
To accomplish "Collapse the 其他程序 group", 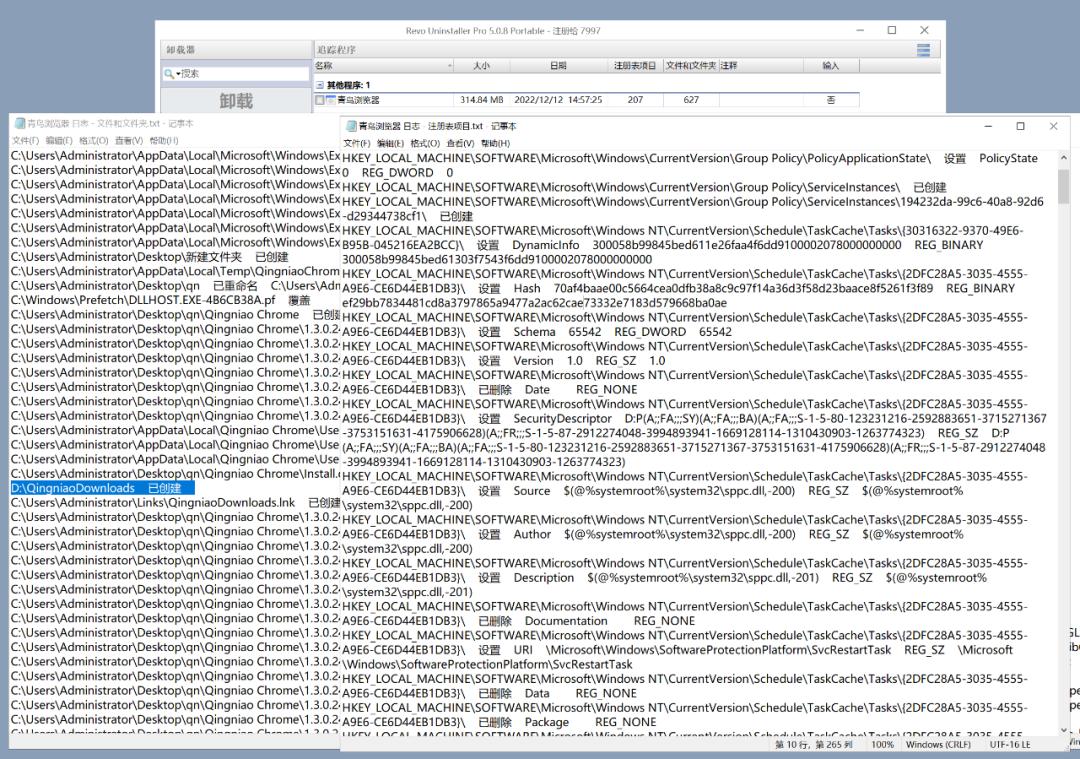I will coord(320,85).
